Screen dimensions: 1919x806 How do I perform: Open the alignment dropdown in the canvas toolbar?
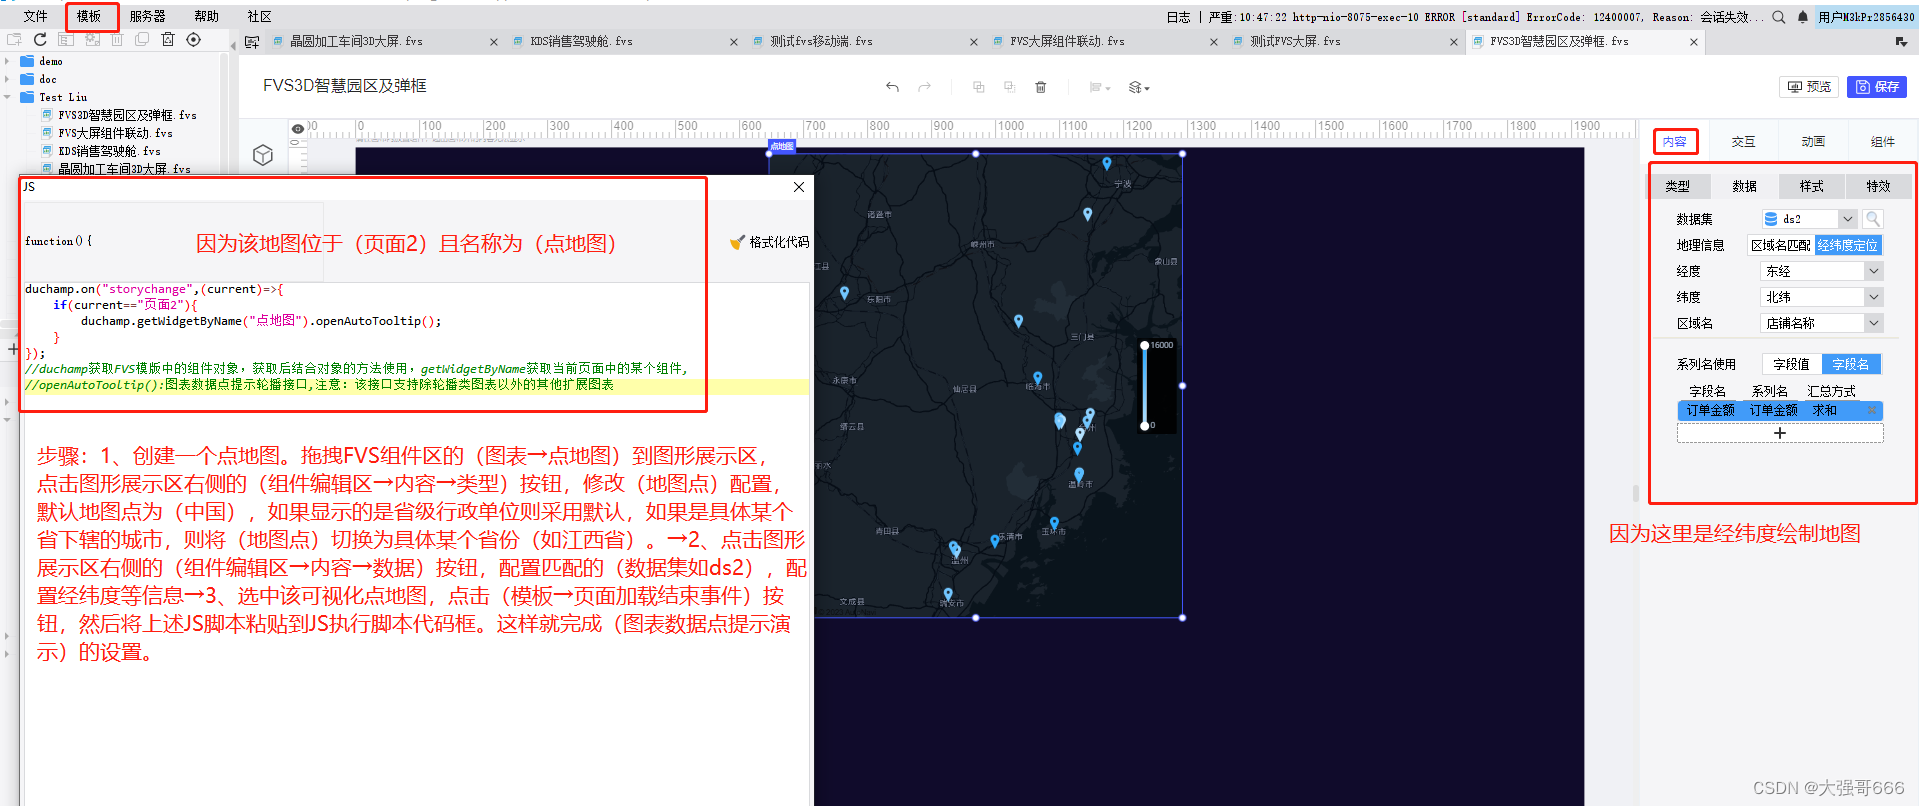click(x=1100, y=88)
